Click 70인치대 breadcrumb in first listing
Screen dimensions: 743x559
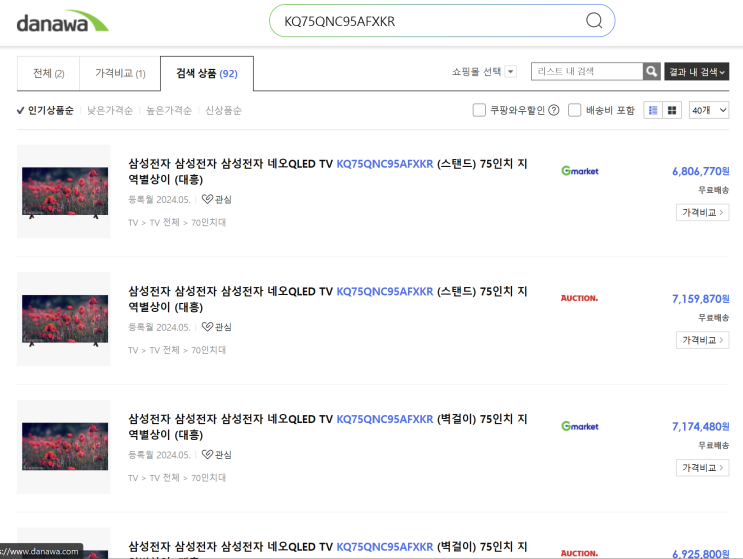(x=208, y=222)
